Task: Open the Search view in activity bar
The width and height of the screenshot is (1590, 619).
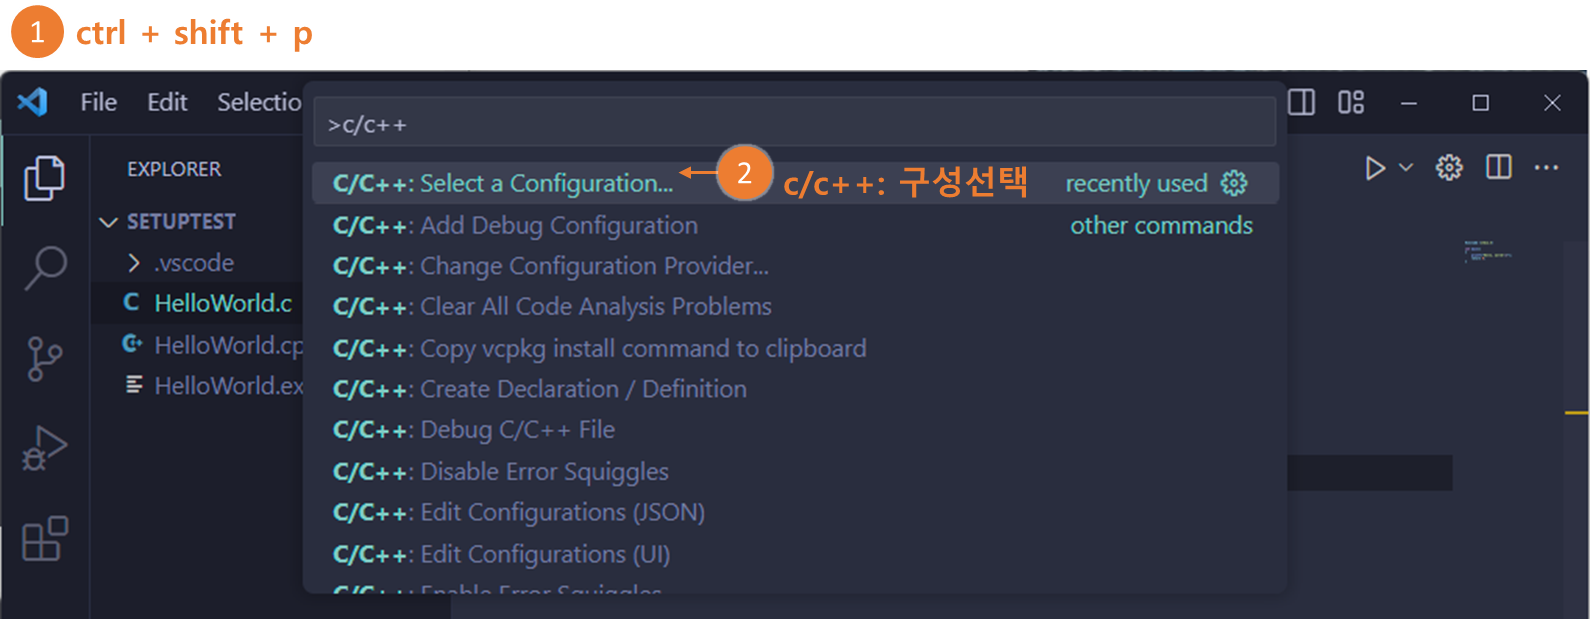Action: point(44,268)
